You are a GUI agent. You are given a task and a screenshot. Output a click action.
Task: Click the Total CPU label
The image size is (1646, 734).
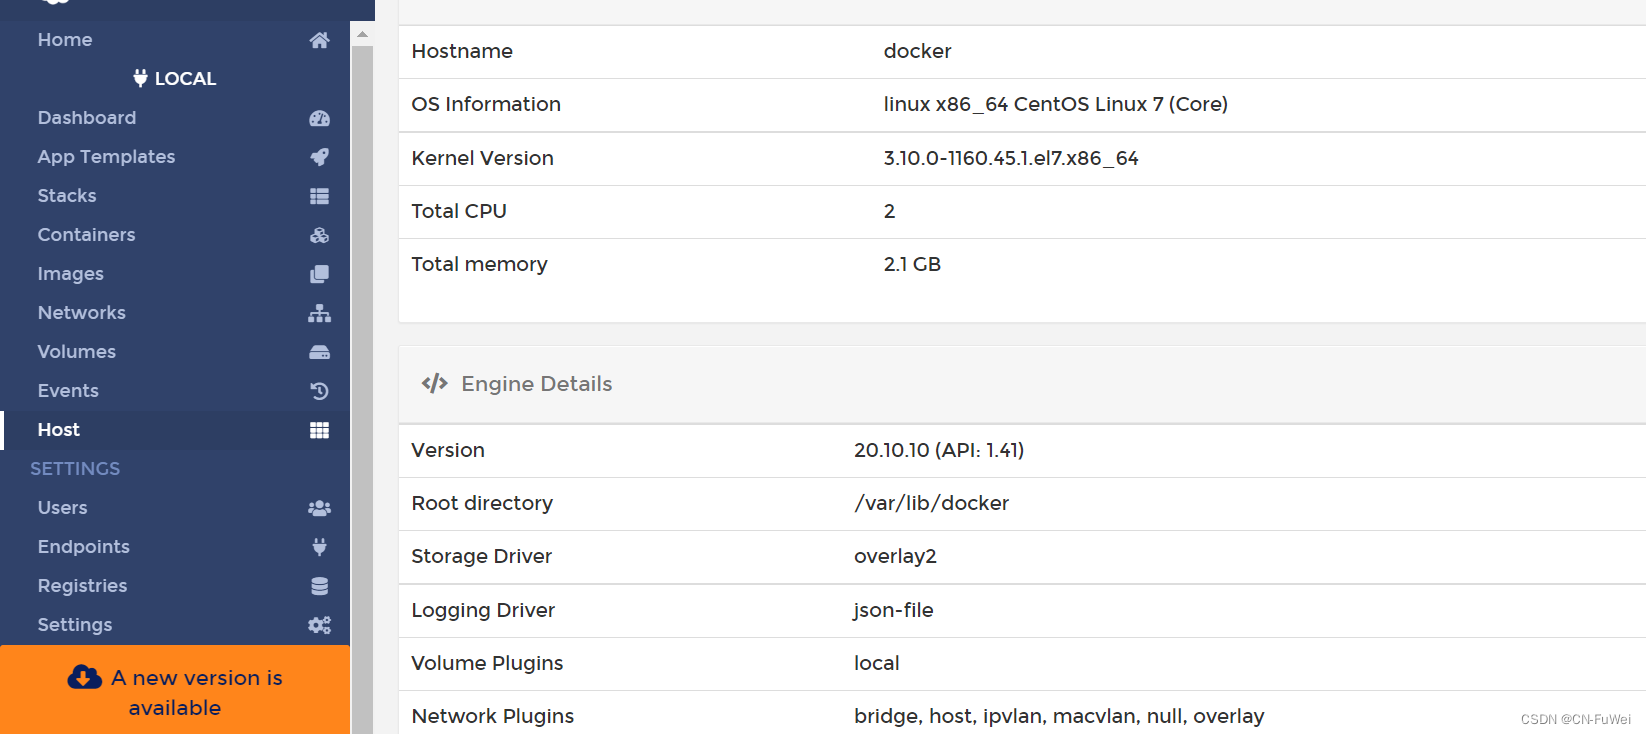pos(459,211)
